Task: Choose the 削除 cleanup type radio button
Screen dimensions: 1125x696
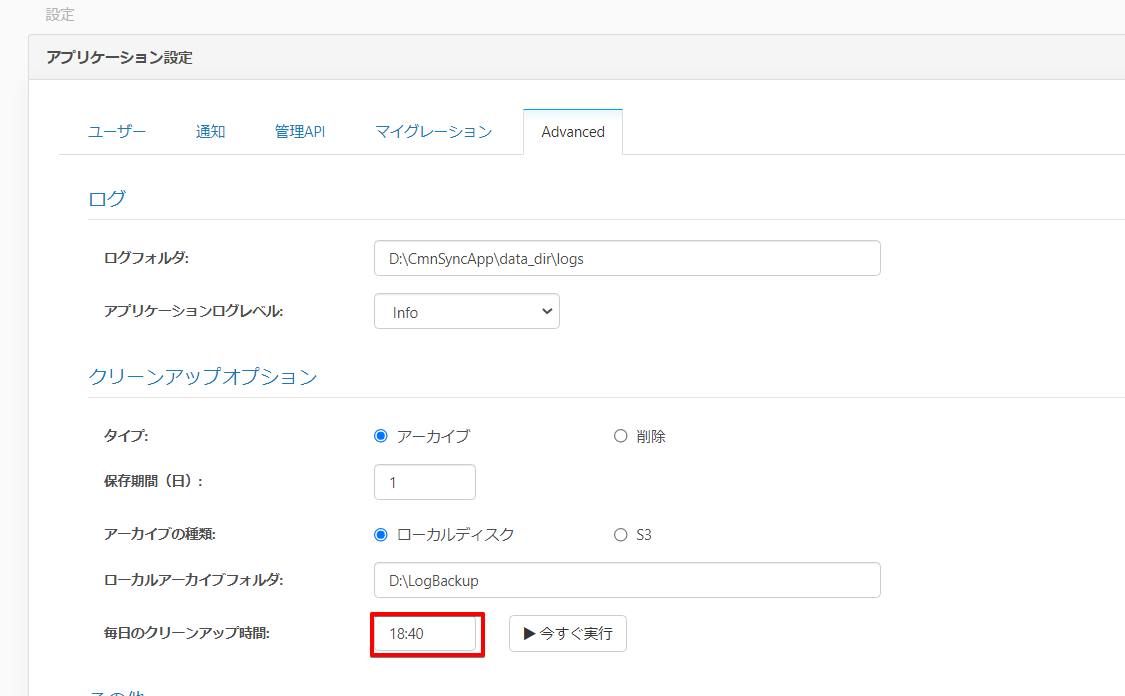Action: point(621,436)
